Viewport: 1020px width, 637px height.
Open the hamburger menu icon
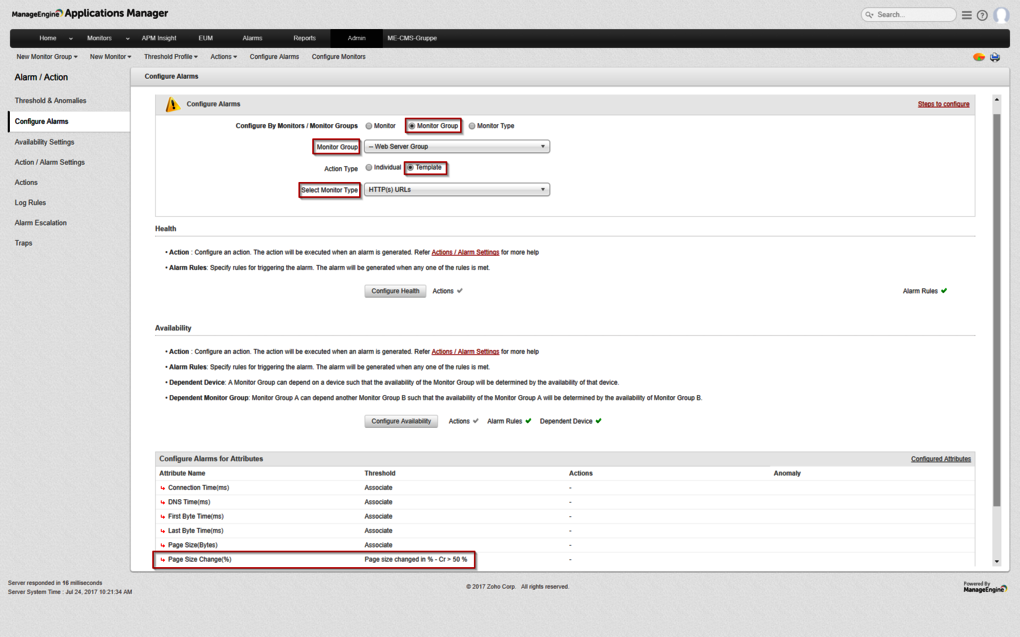coord(967,15)
